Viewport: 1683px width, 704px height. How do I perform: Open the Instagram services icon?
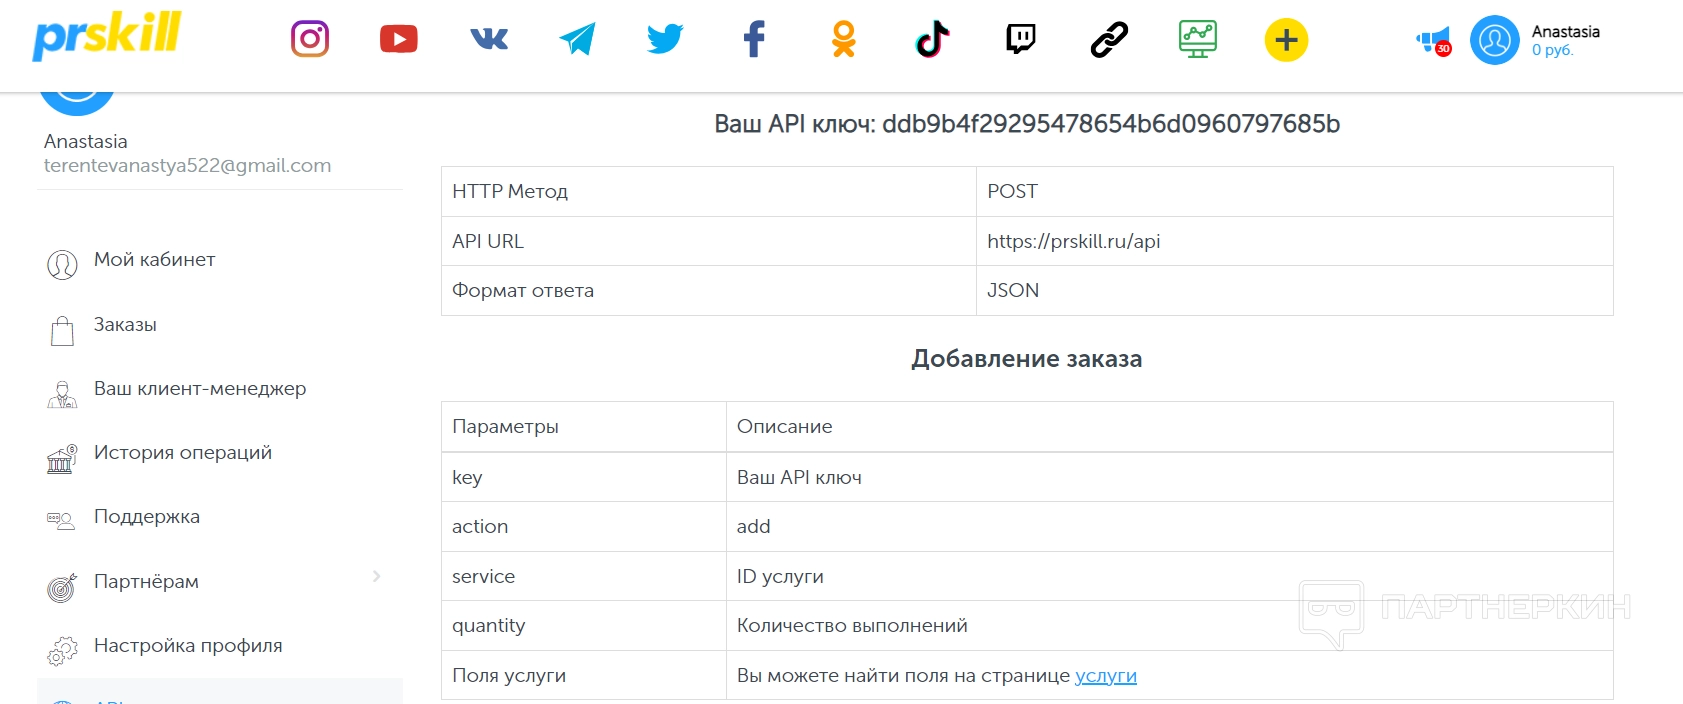(310, 39)
